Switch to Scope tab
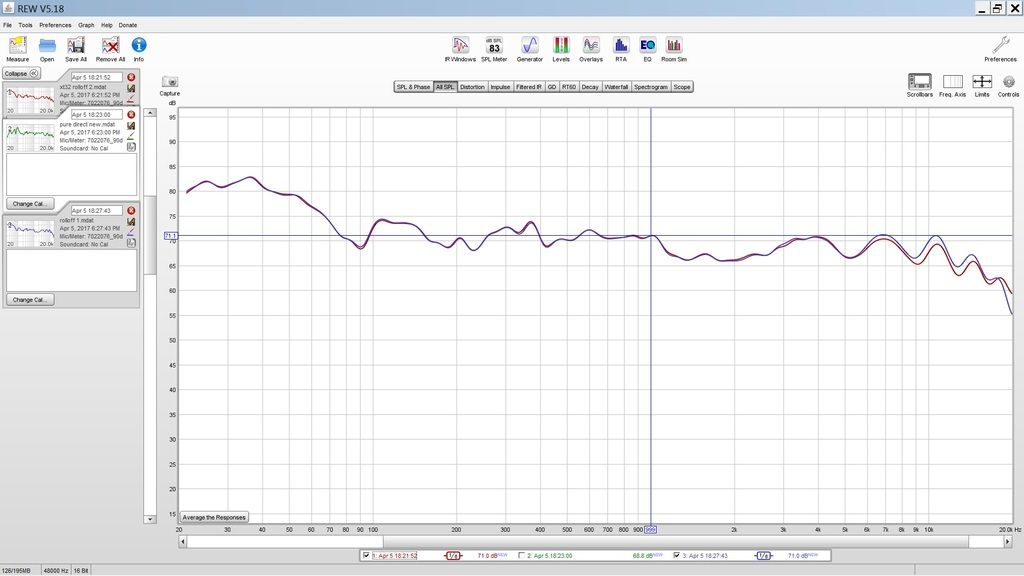 click(x=682, y=87)
